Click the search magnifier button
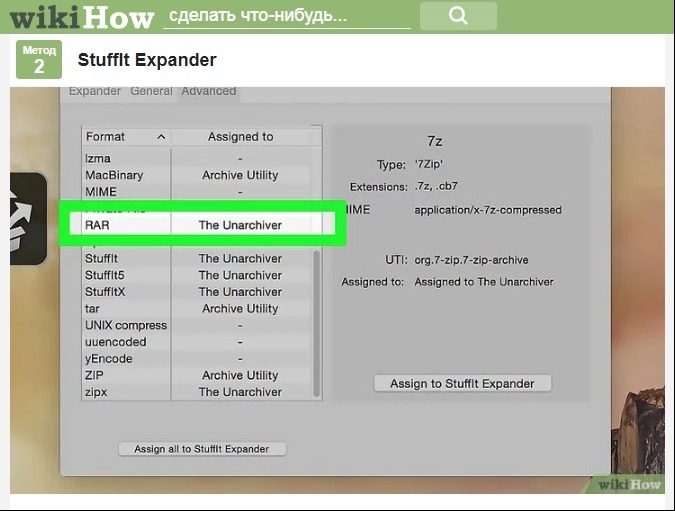Image resolution: width=675 pixels, height=511 pixels. 458,16
